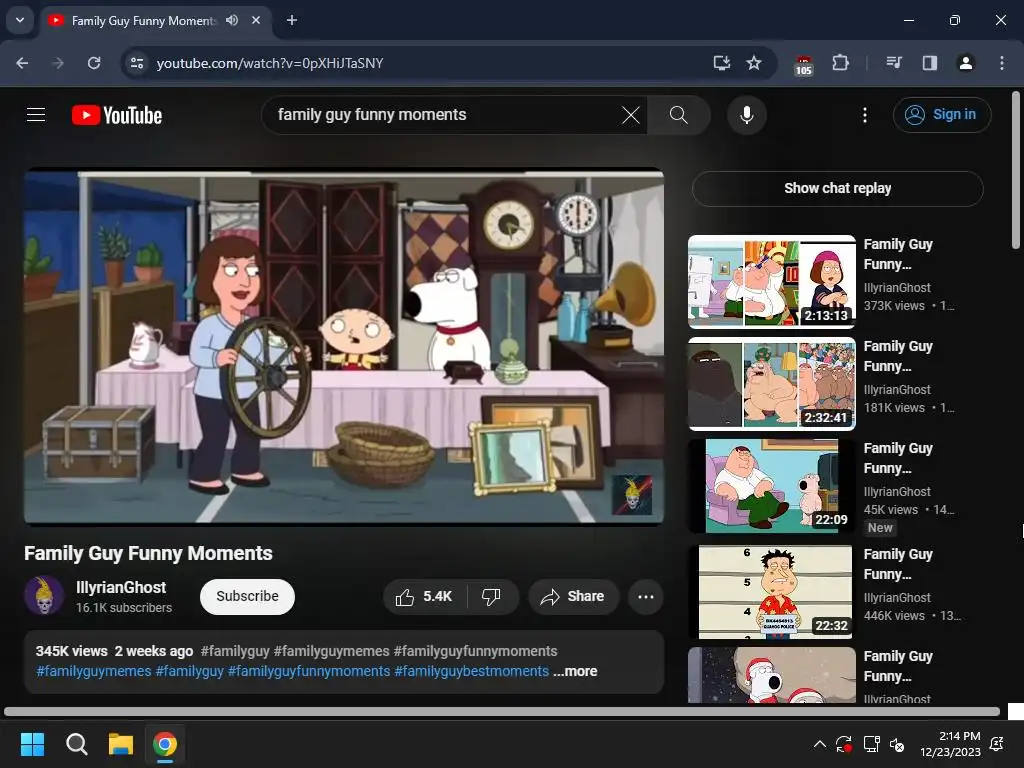Dislike the video with thumbs down

(x=491, y=596)
